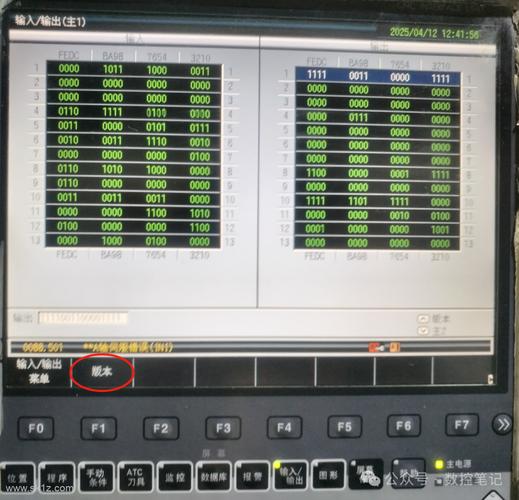
Task: Open the 监控 monitor screen key
Action: pyautogui.click(x=174, y=477)
